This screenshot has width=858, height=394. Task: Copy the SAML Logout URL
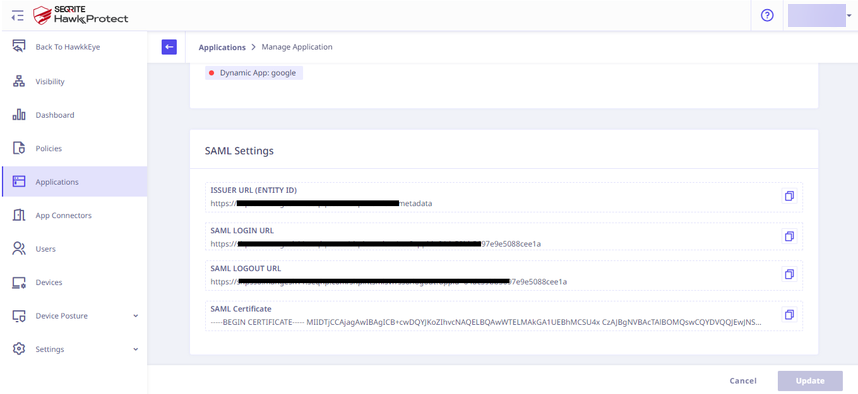click(789, 274)
